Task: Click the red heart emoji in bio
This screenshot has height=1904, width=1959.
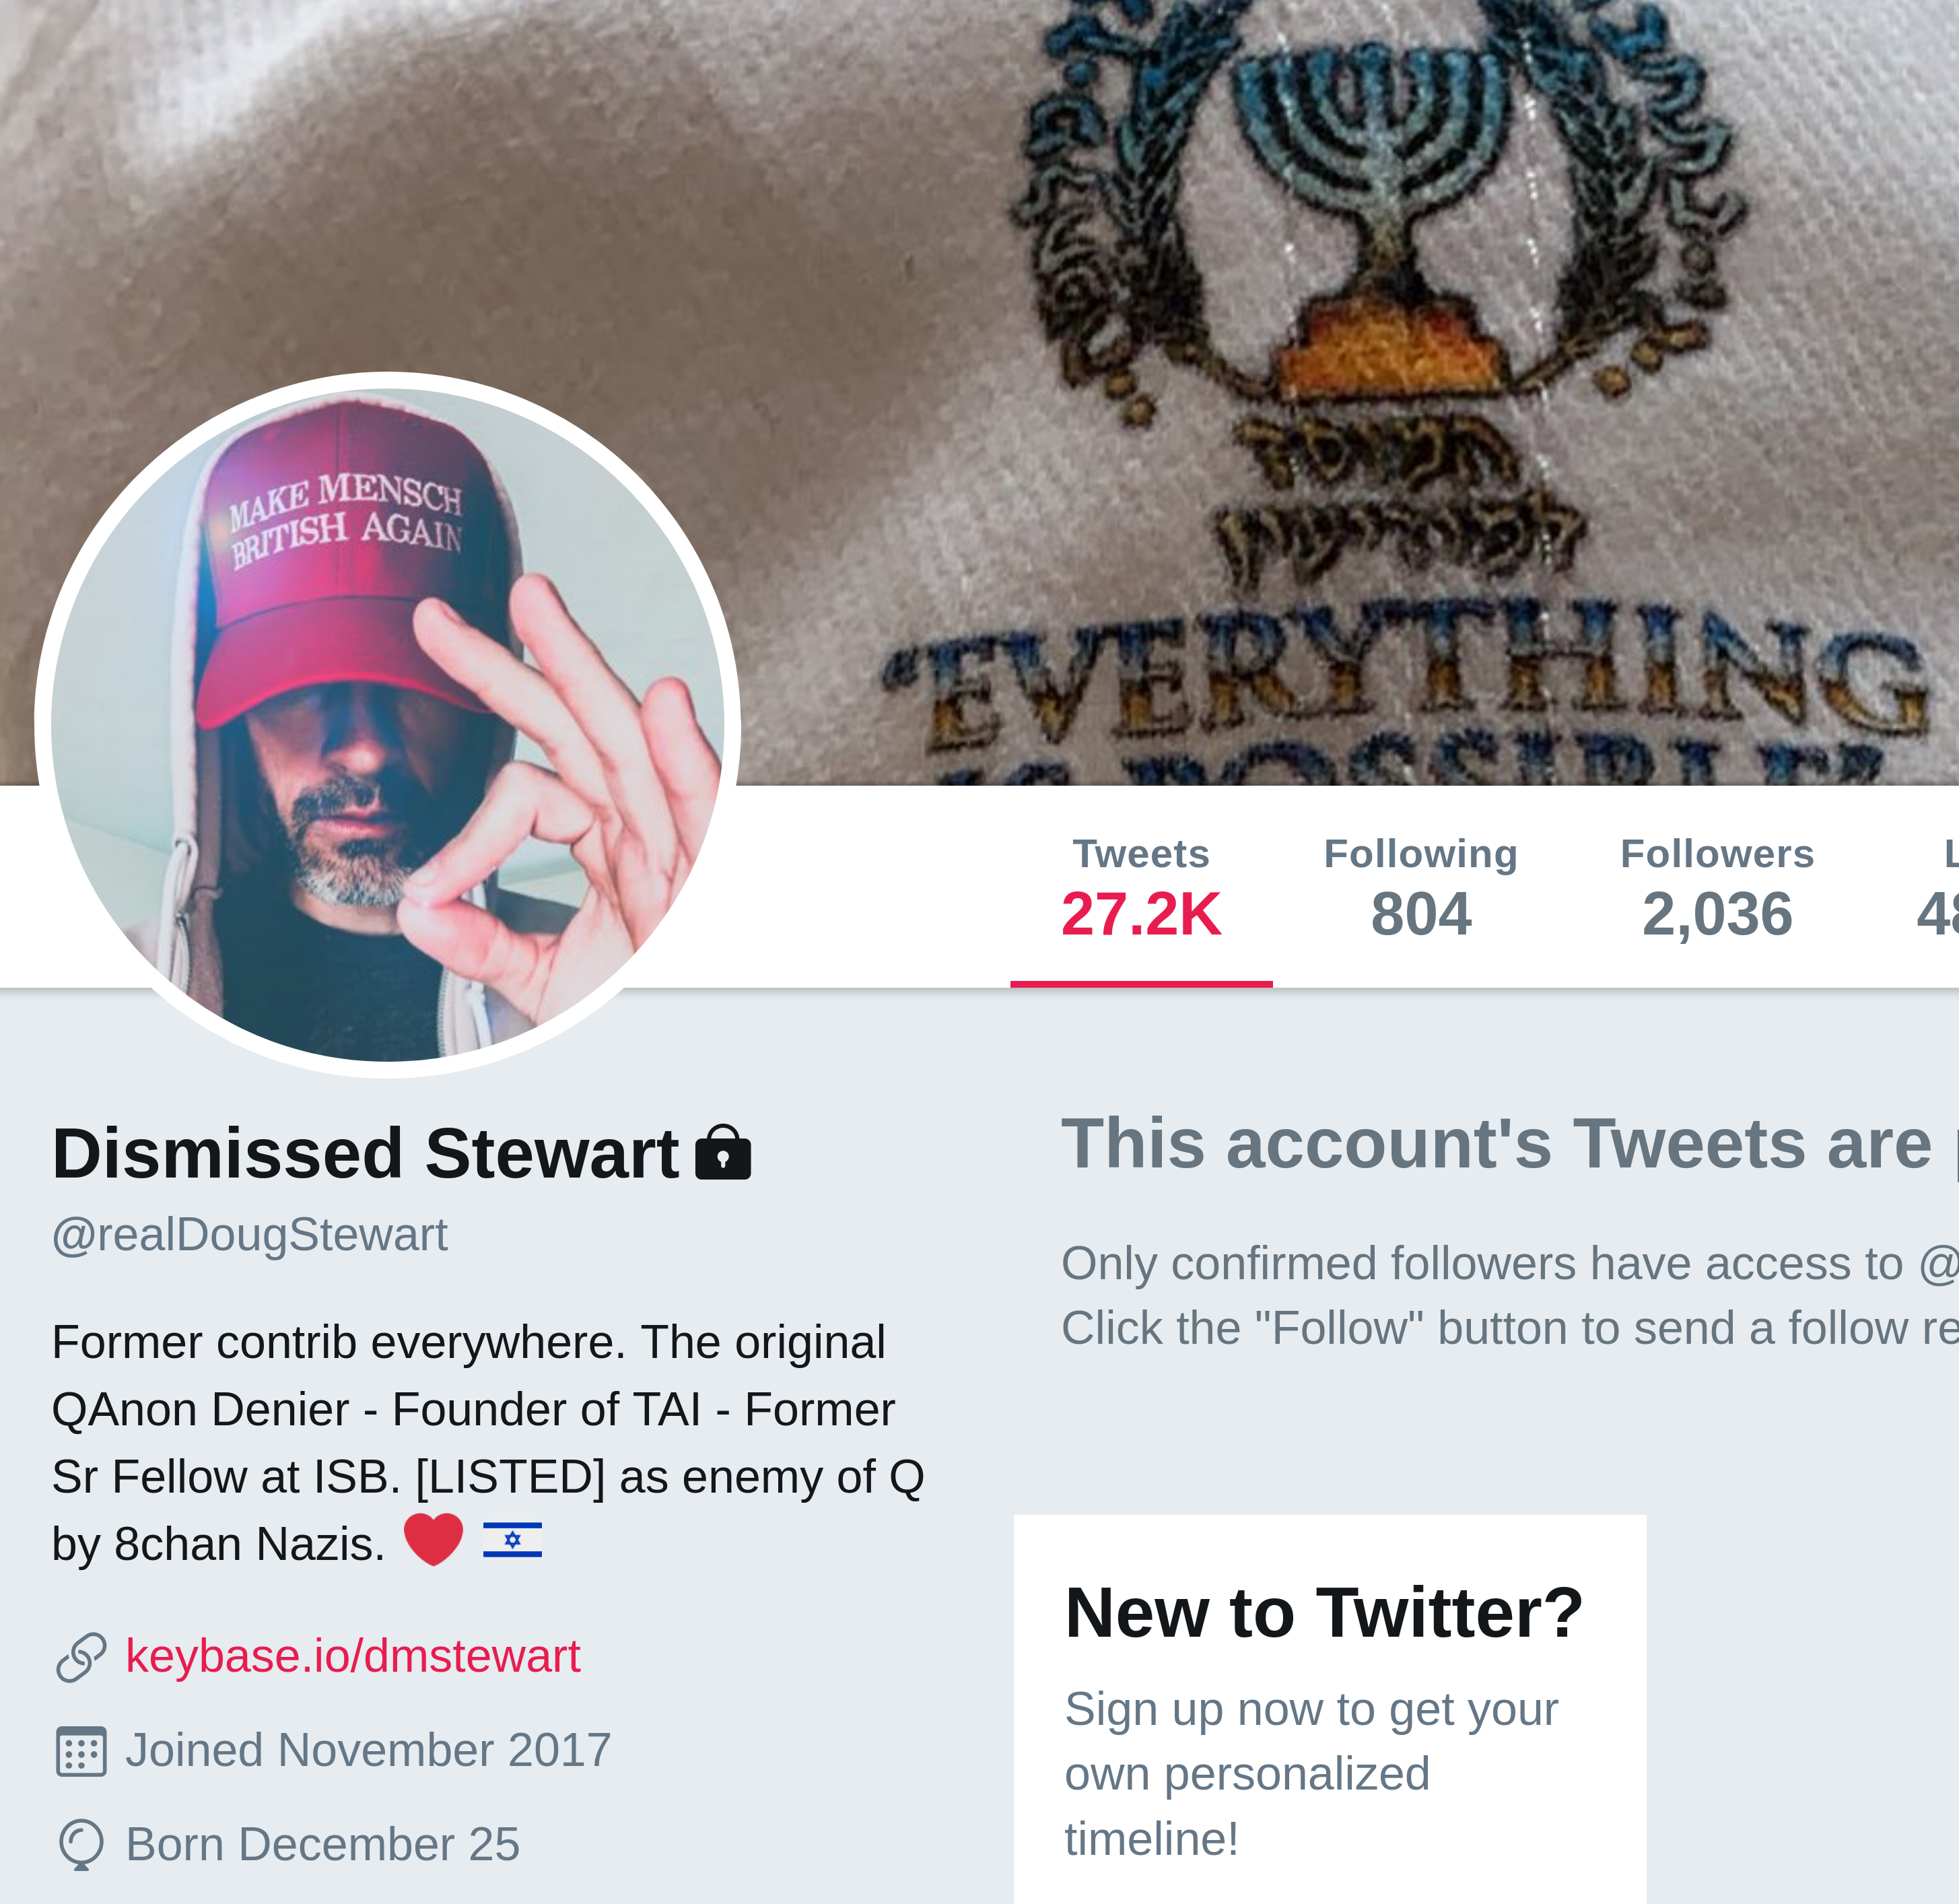Action: [433, 1539]
